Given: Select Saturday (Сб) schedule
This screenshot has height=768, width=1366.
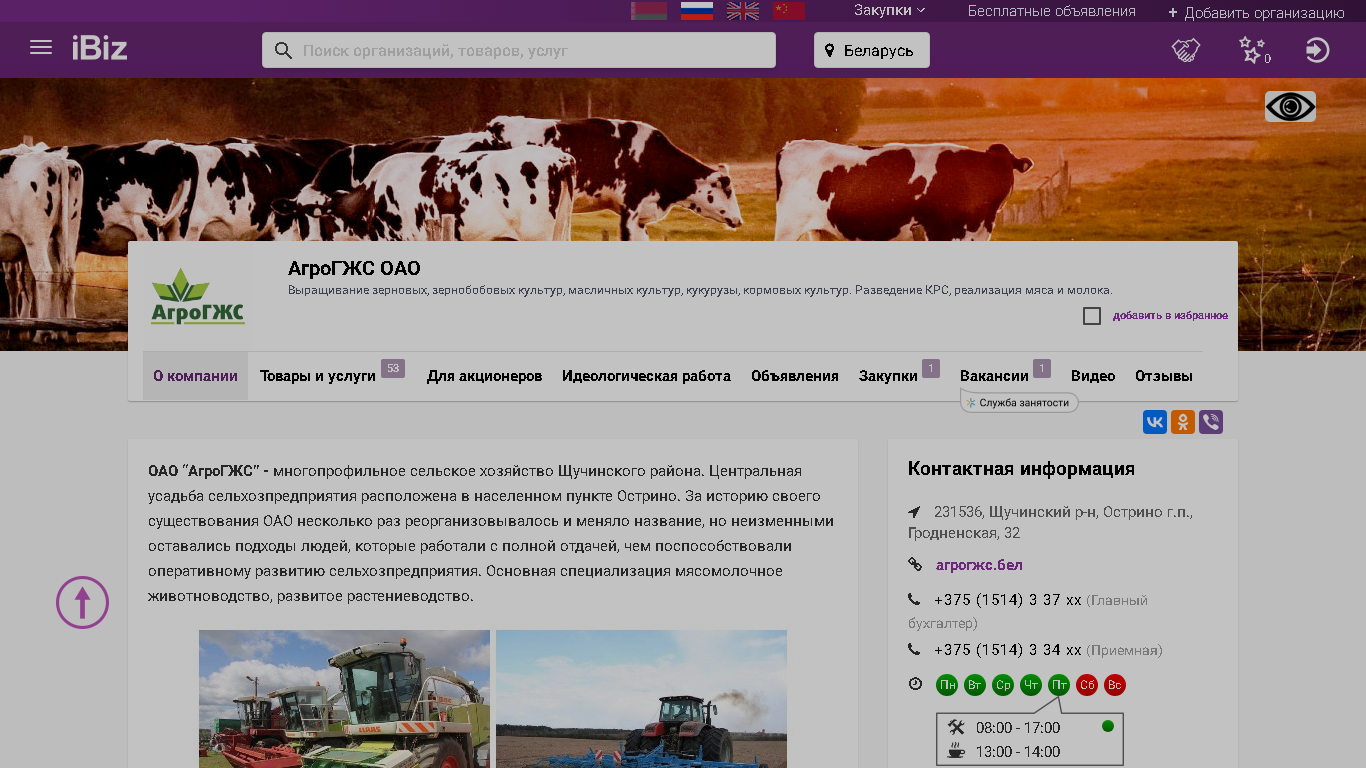Looking at the screenshot, I should tap(1087, 685).
